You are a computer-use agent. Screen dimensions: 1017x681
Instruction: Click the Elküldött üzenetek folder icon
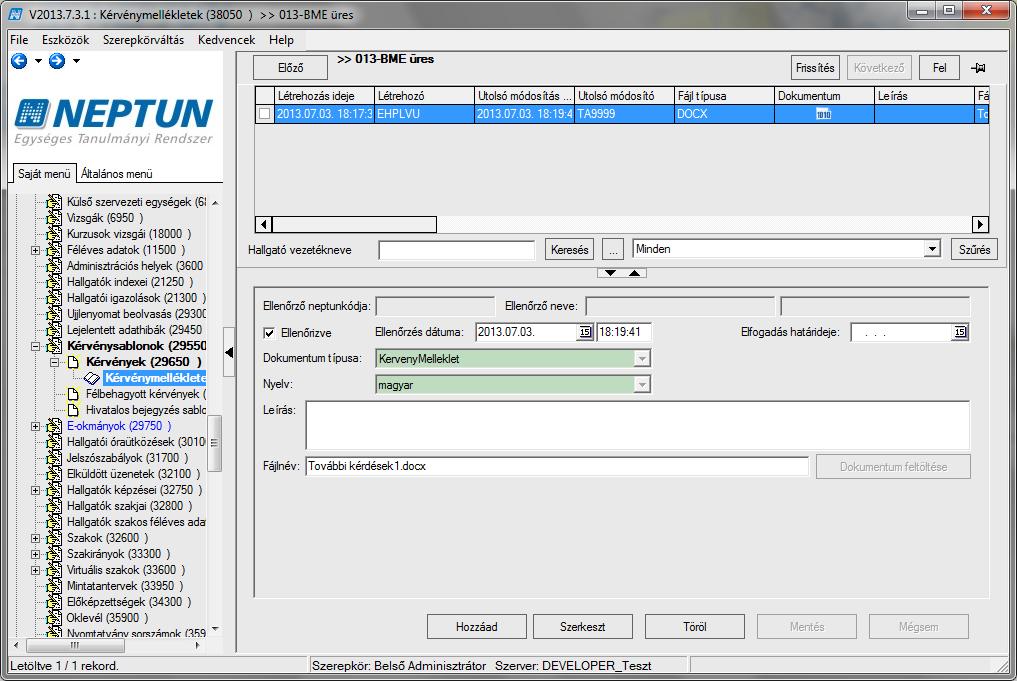[54, 474]
